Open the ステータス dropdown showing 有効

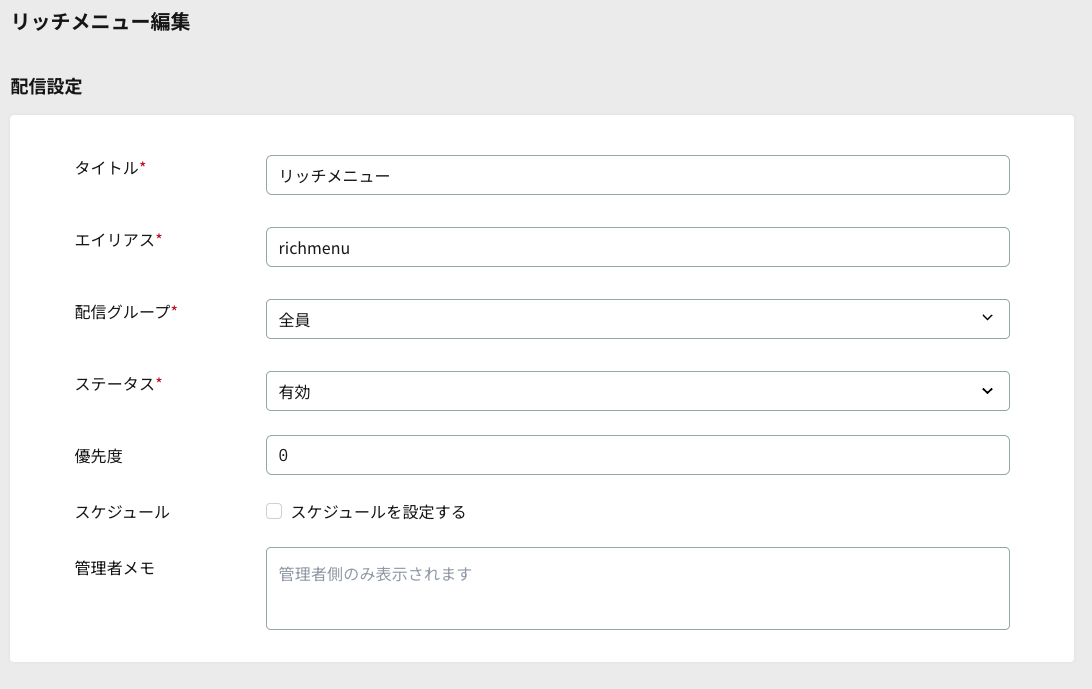tap(637, 391)
